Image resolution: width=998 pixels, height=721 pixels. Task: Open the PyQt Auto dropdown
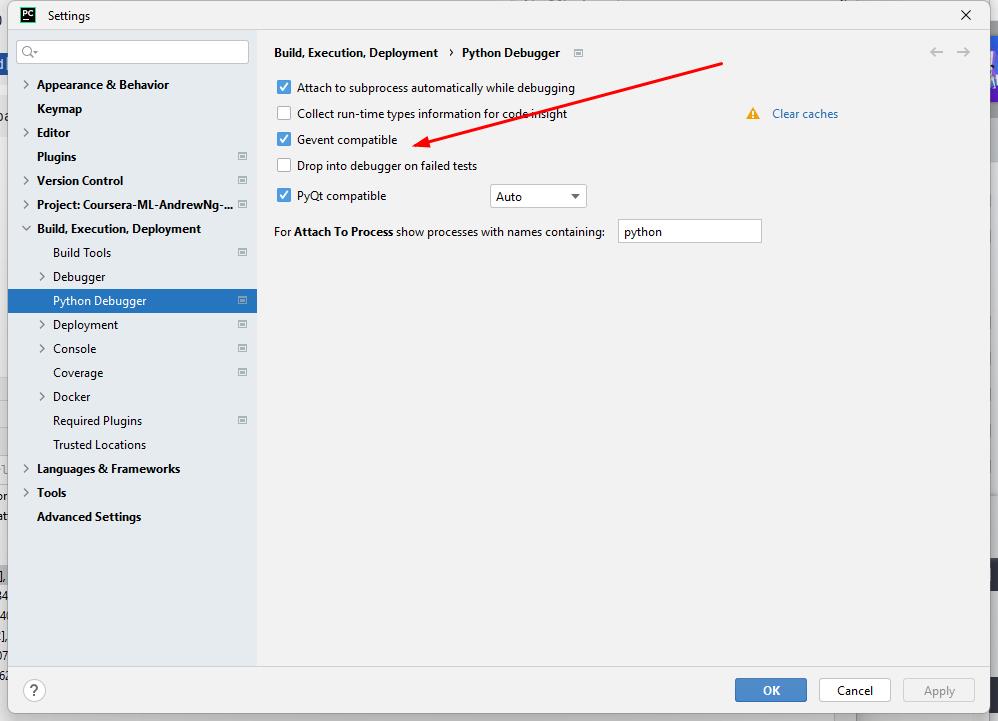pyautogui.click(x=538, y=196)
